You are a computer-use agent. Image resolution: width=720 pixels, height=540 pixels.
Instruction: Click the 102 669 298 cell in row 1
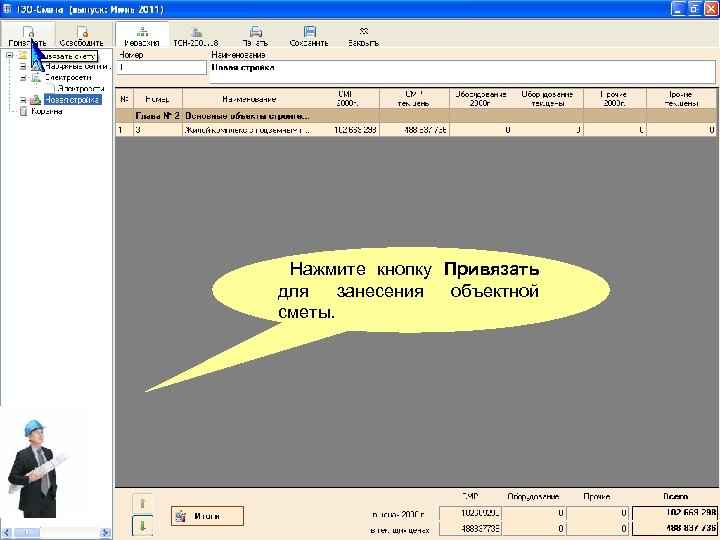click(x=348, y=130)
